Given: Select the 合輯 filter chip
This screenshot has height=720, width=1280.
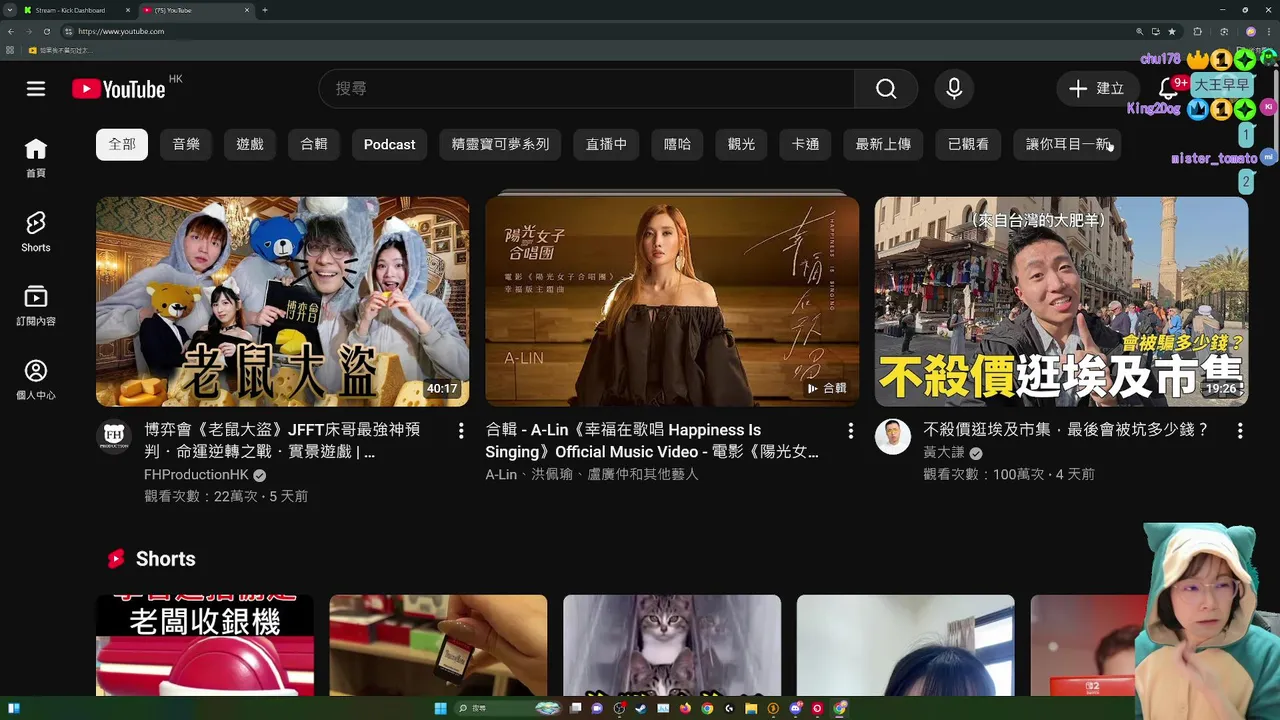Looking at the screenshot, I should pos(314,144).
